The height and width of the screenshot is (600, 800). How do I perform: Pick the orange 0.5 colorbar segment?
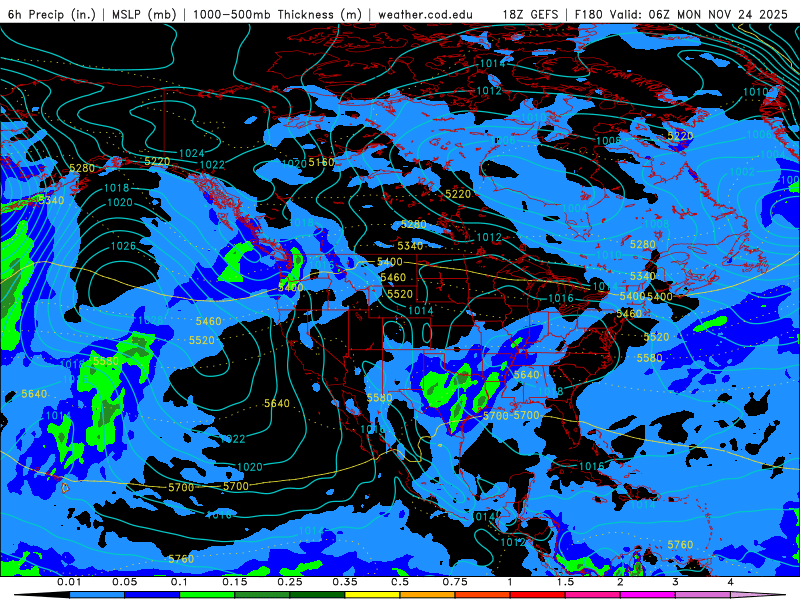428,595
